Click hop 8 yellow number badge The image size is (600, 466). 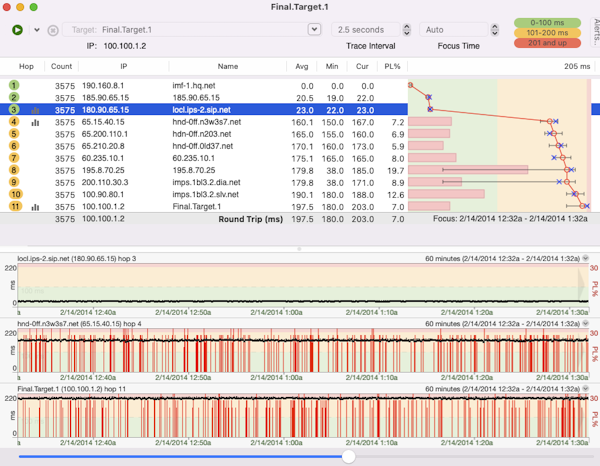15,170
